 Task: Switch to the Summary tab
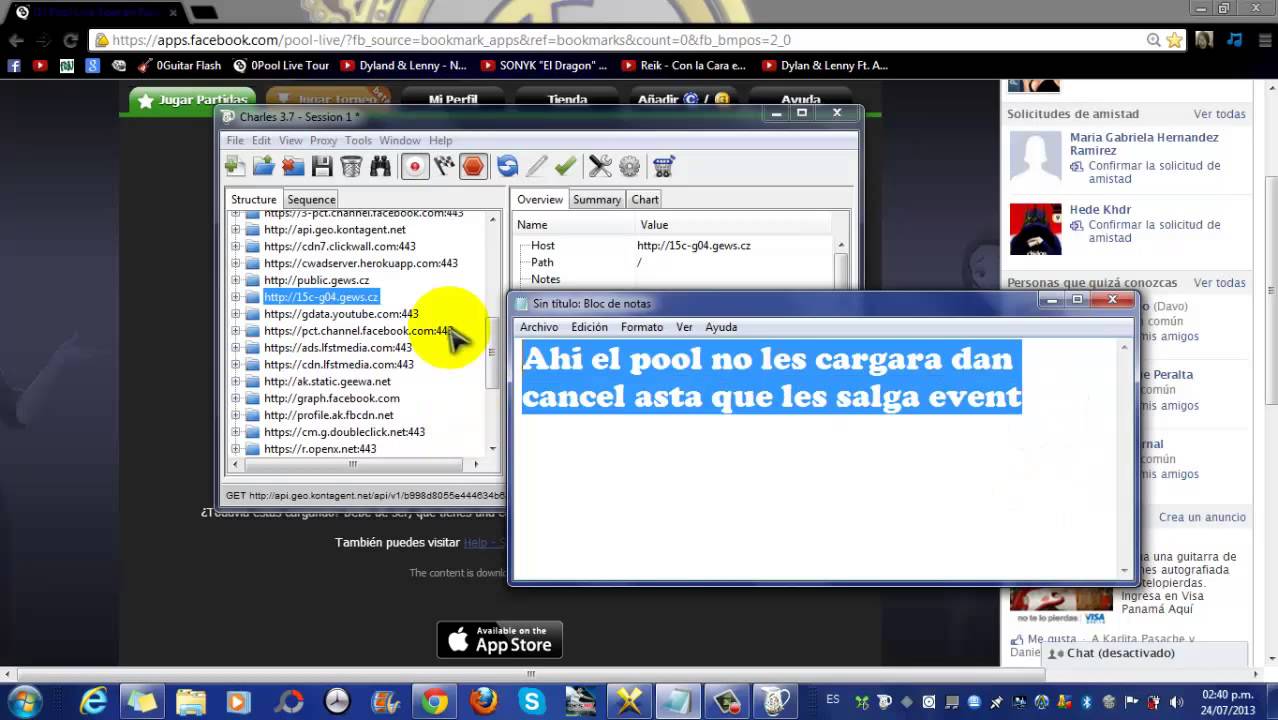(597, 199)
